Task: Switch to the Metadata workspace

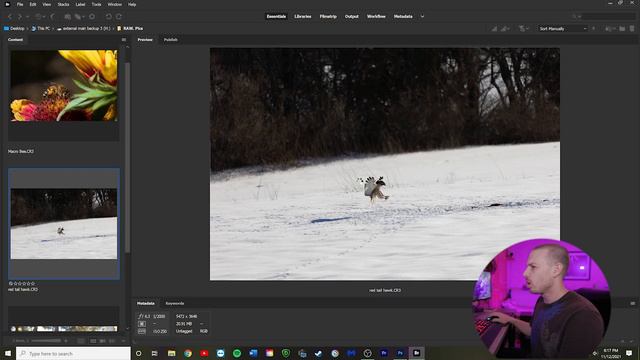Action: (403, 17)
